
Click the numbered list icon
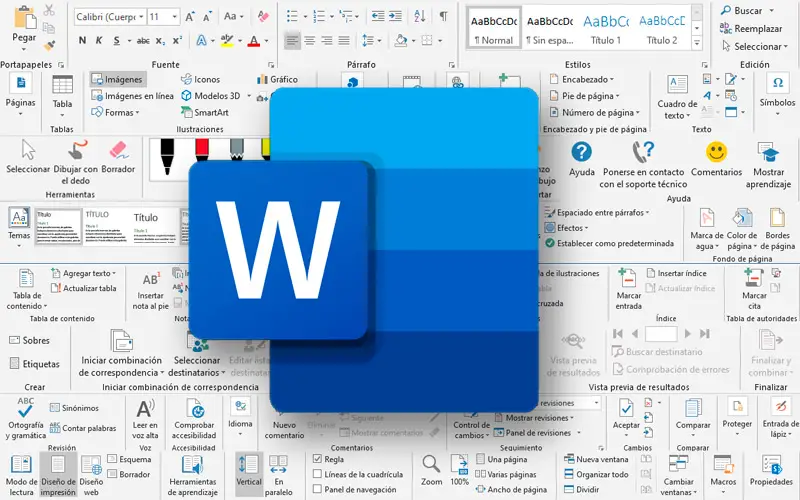point(319,16)
